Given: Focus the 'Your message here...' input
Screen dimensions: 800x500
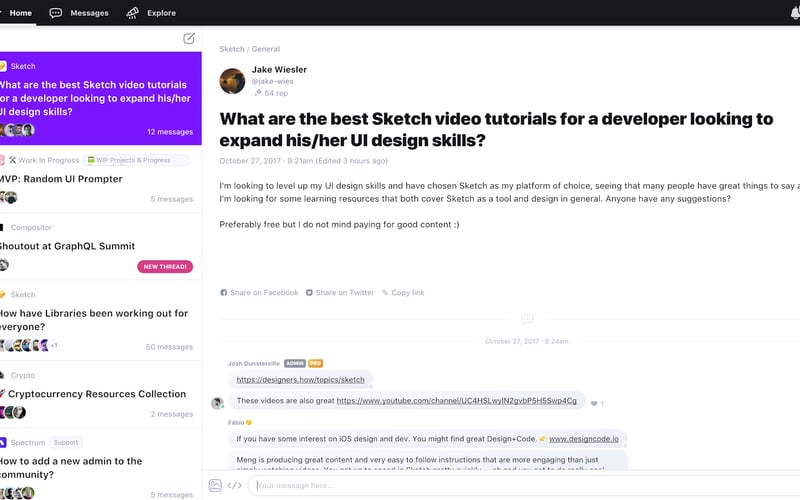Looking at the screenshot, I should click(x=523, y=485).
